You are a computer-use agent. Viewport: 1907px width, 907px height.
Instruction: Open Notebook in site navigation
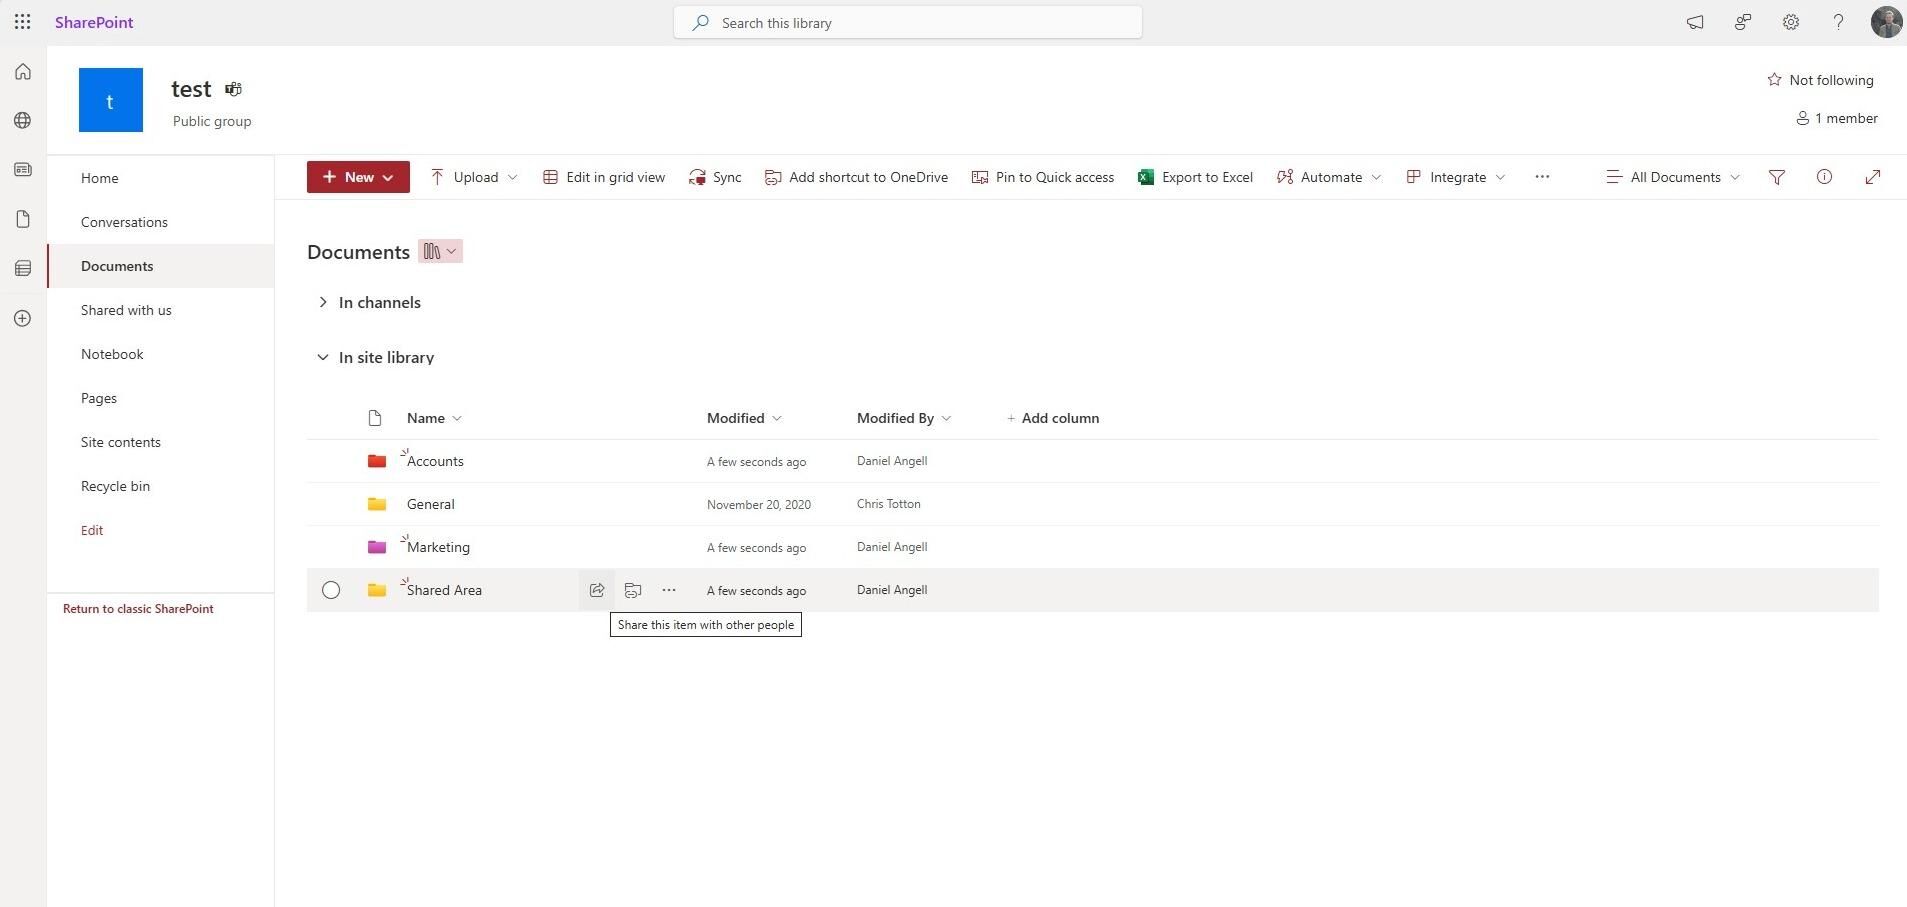112,354
